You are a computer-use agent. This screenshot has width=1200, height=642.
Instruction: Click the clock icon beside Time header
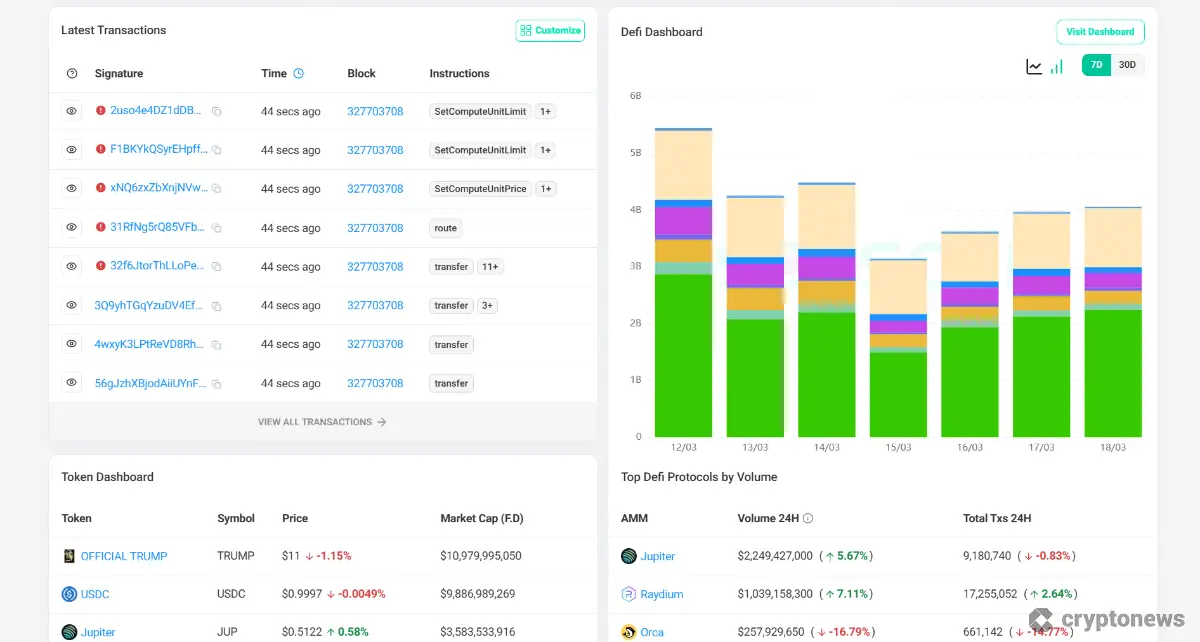(298, 73)
